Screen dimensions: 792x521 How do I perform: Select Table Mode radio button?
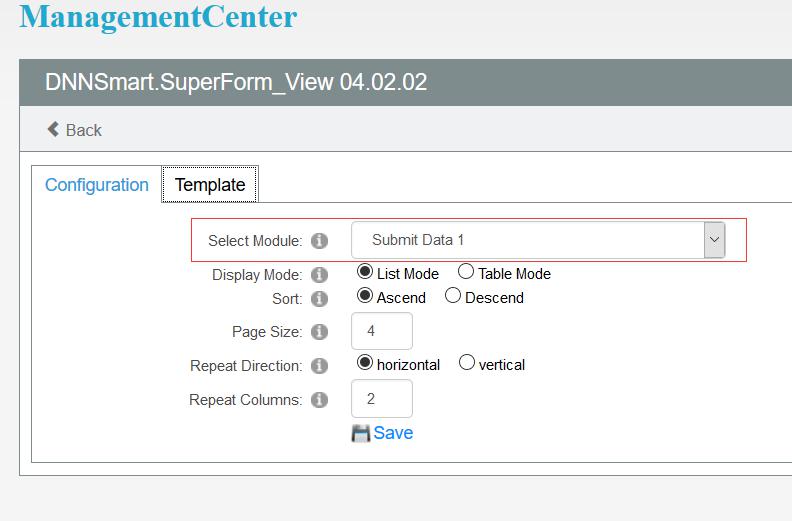(x=466, y=272)
